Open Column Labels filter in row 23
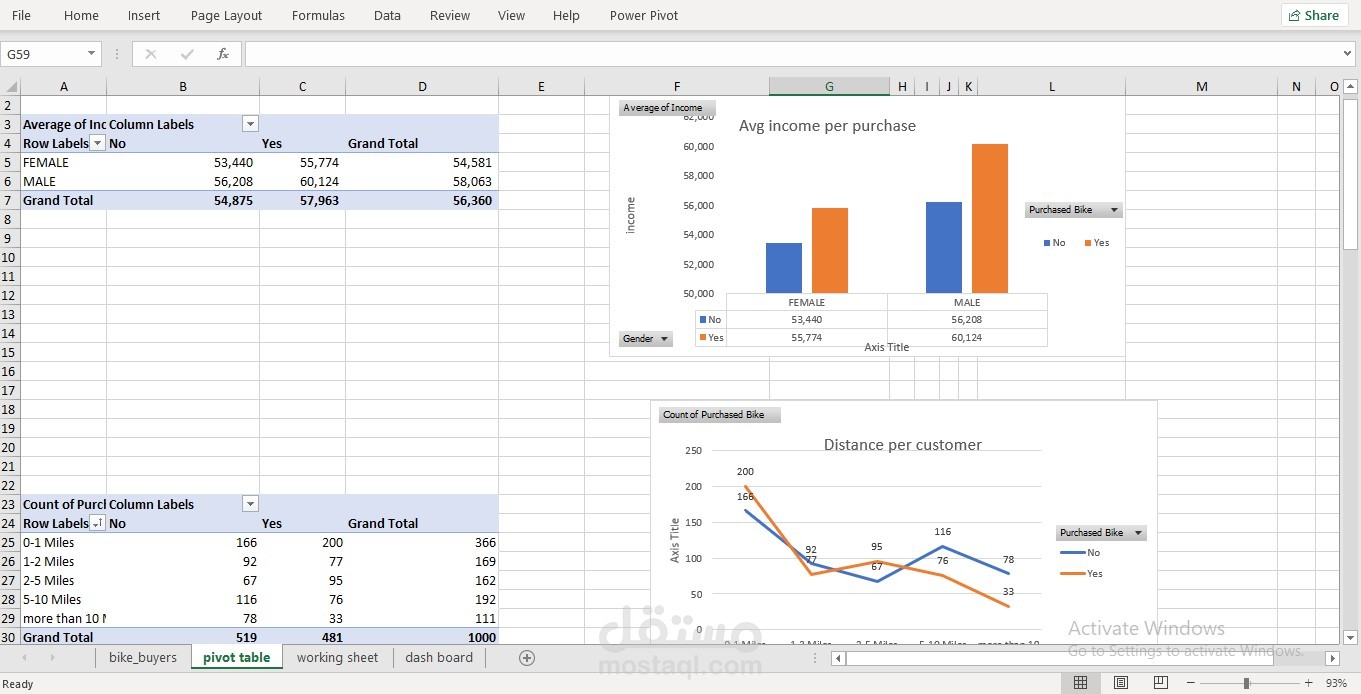The image size is (1361, 694). [250, 504]
